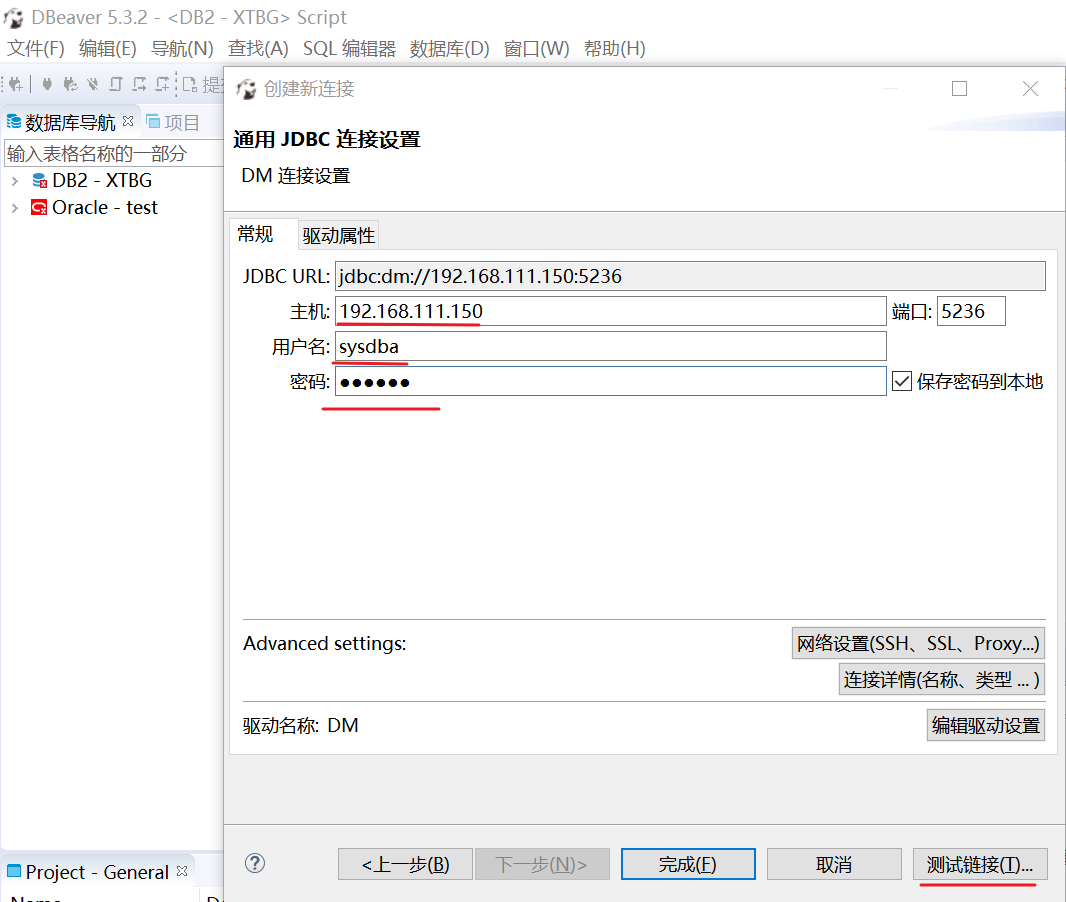This screenshot has width=1066, height=902.
Task: Open the 文件(F) menu
Action: pos(35,49)
